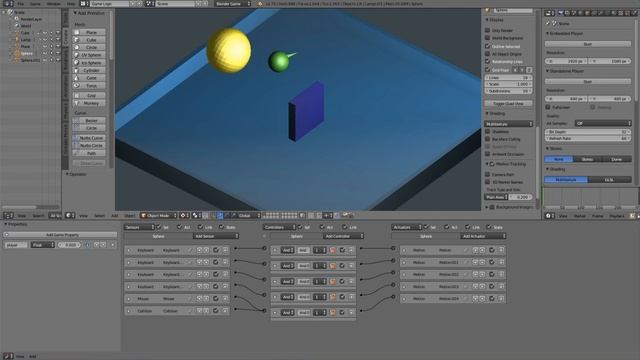This screenshot has height=360, width=640.
Task: Open the File menu
Action: (20, 4)
